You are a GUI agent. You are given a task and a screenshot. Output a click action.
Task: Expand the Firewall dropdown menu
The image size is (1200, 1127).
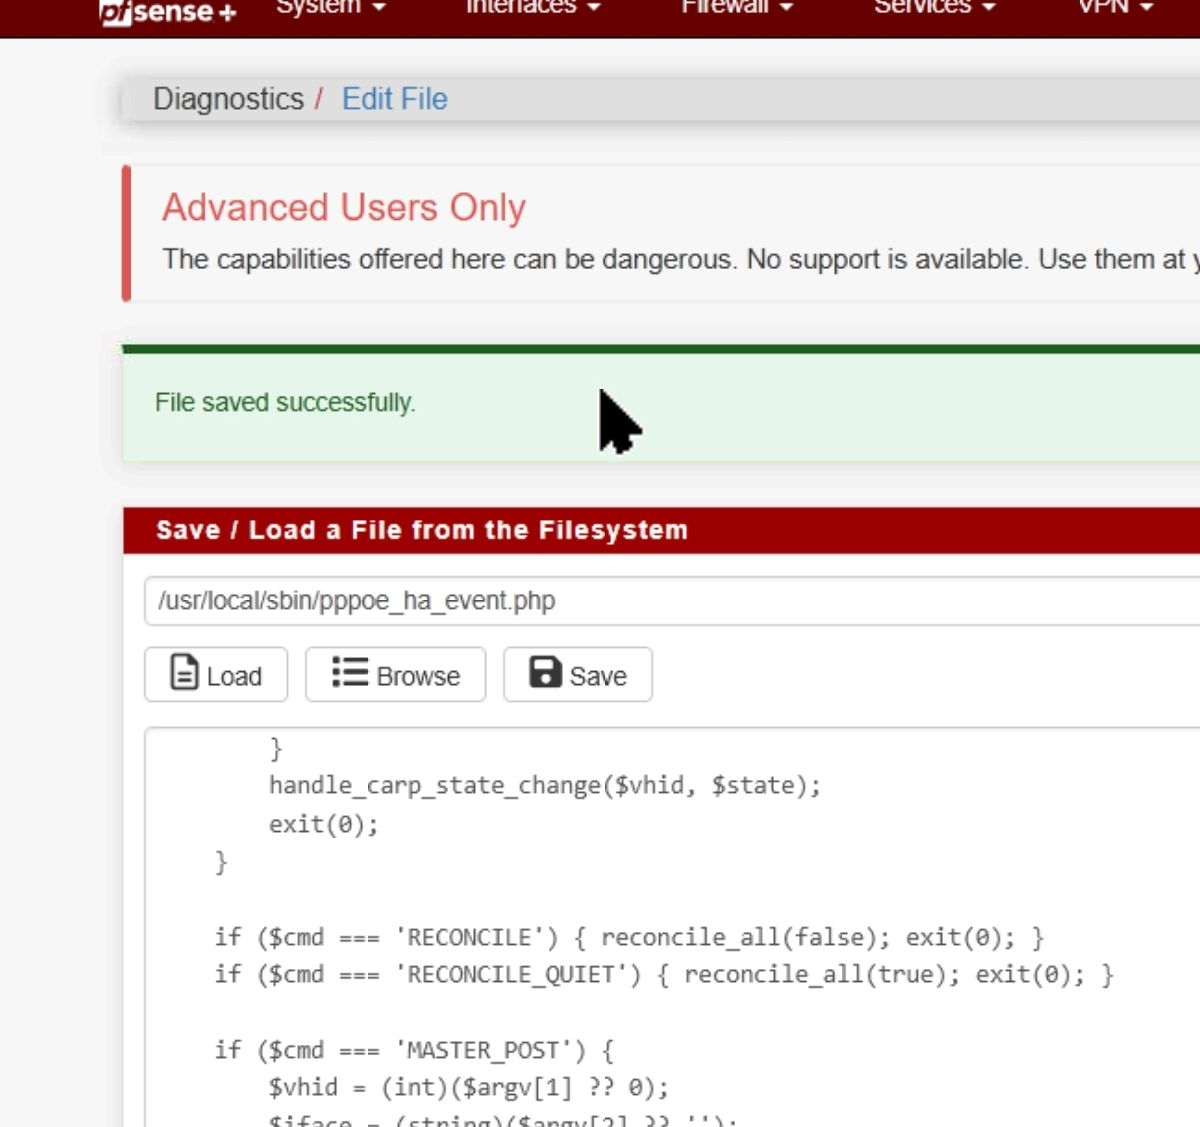coord(736,8)
